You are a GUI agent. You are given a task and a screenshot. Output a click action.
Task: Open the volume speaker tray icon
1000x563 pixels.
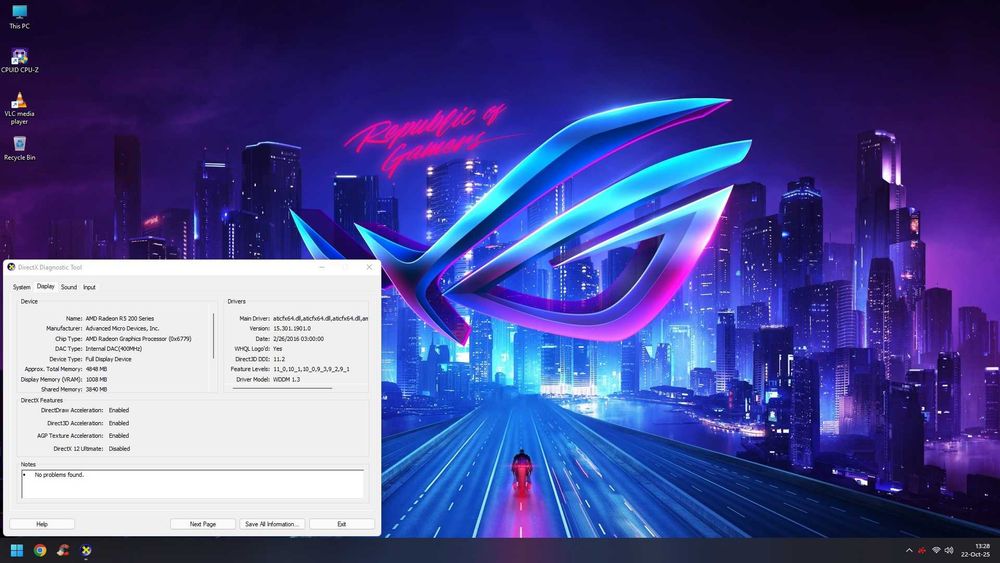[949, 550]
